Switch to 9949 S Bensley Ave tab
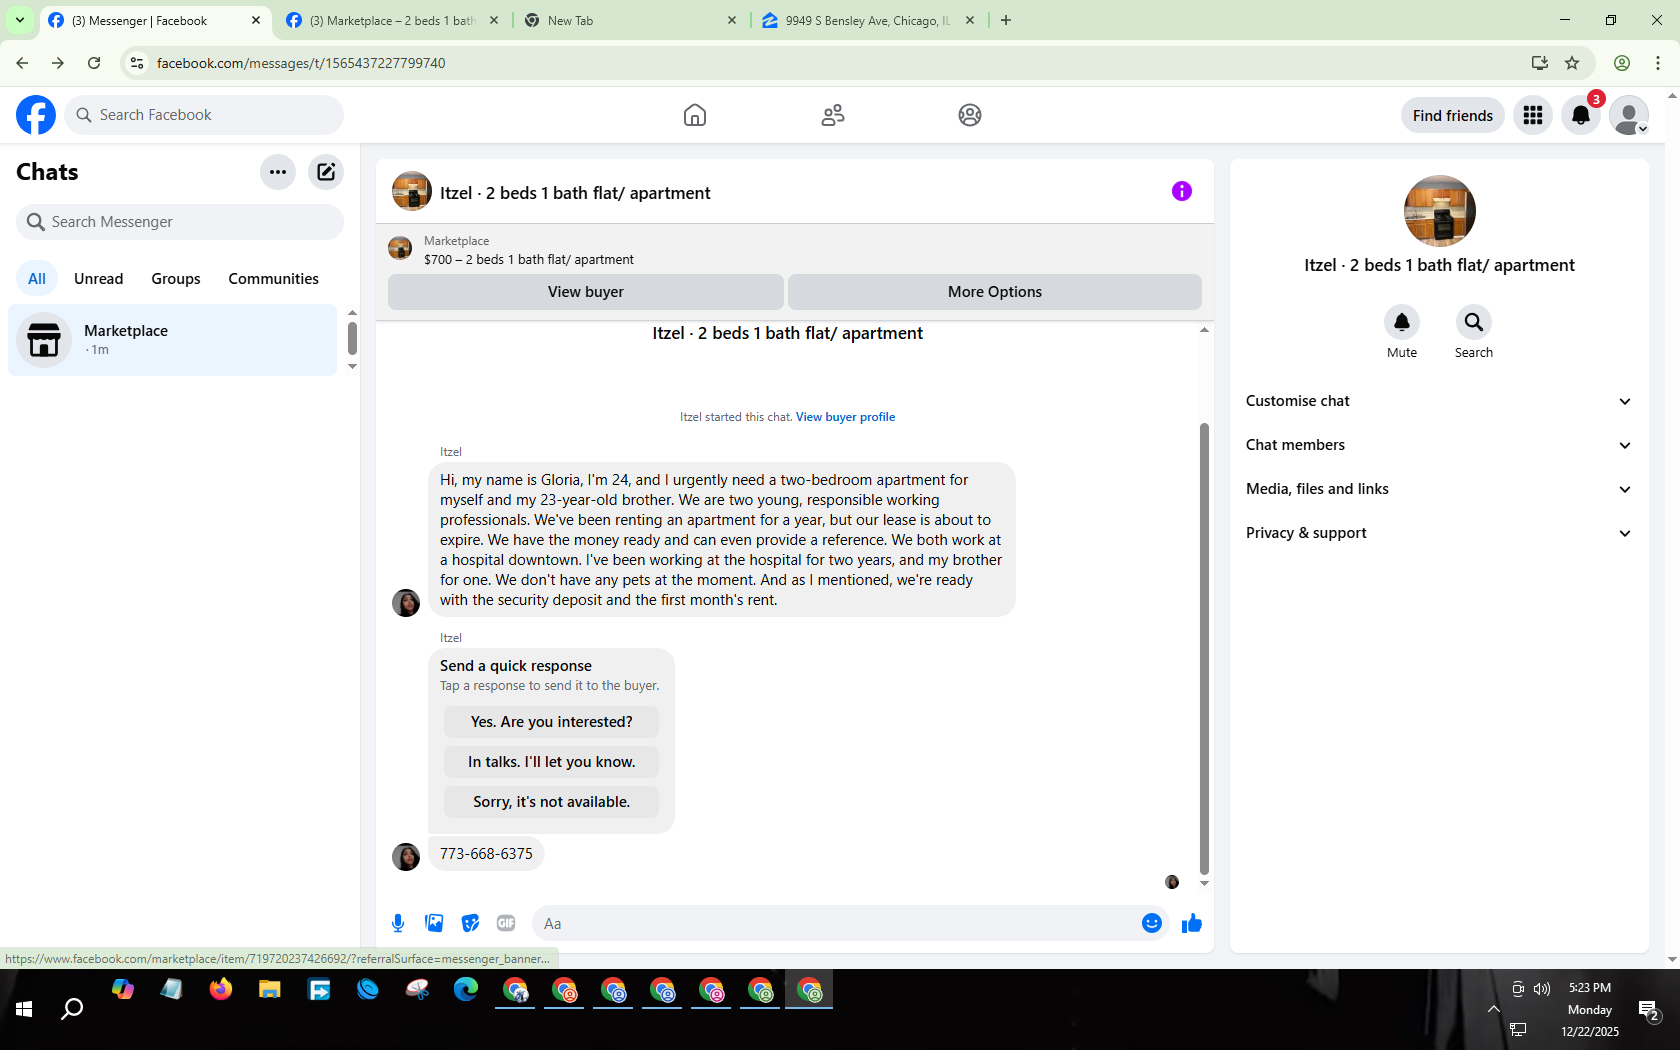Image resolution: width=1680 pixels, height=1050 pixels. [x=868, y=20]
